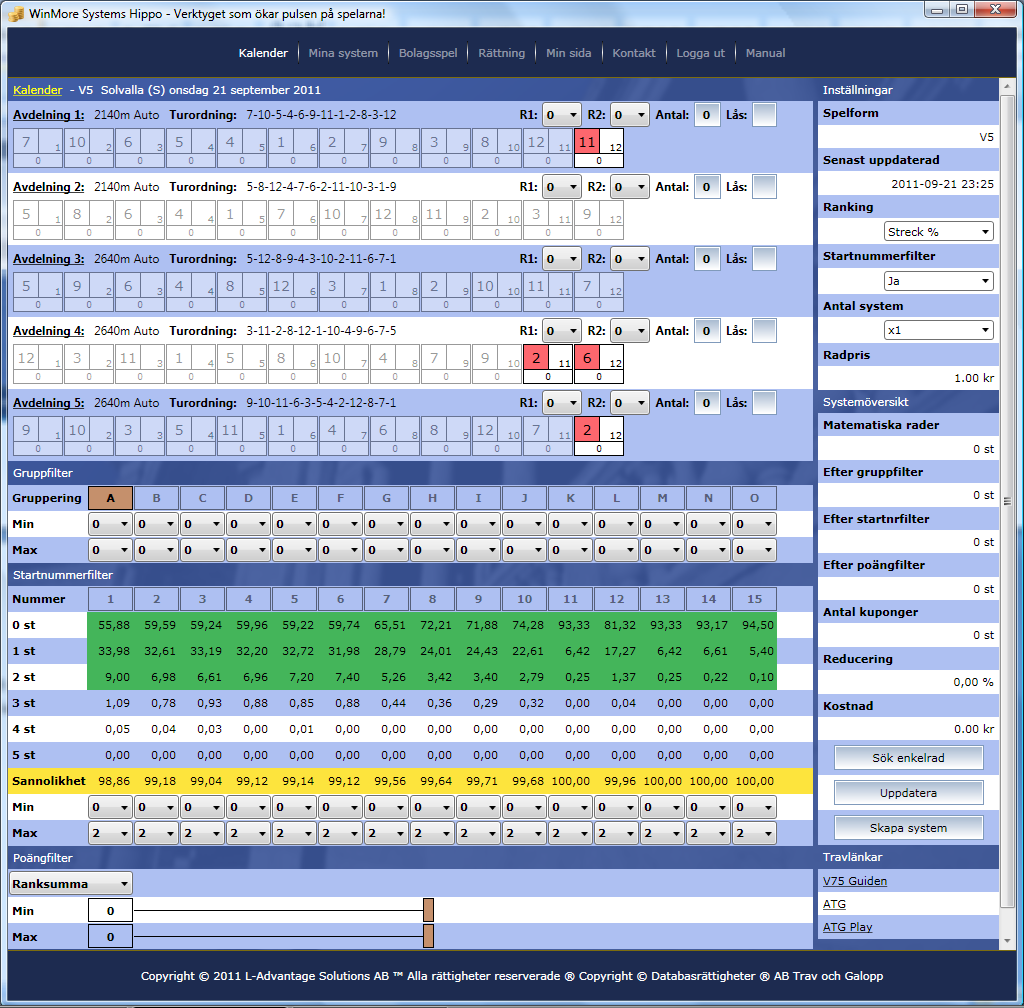Toggle the Lås checkbox for Avdelning 5
This screenshot has height=1008, width=1024.
click(x=764, y=403)
